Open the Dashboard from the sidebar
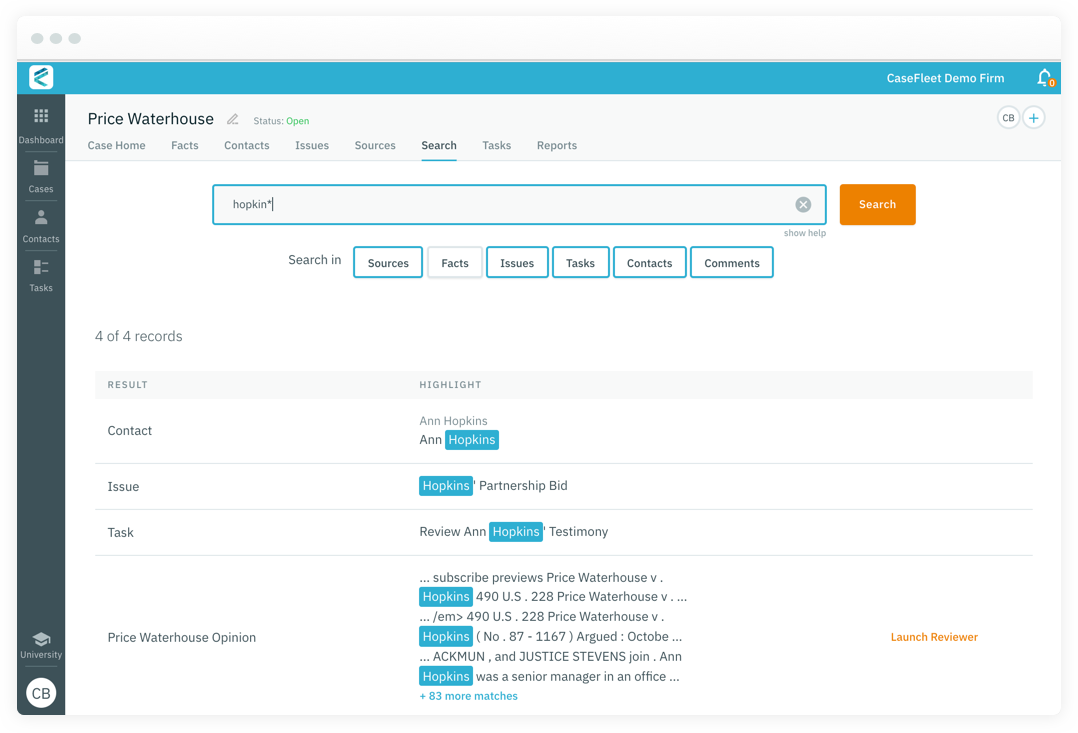Viewport: 1078px width, 733px height. point(41,123)
